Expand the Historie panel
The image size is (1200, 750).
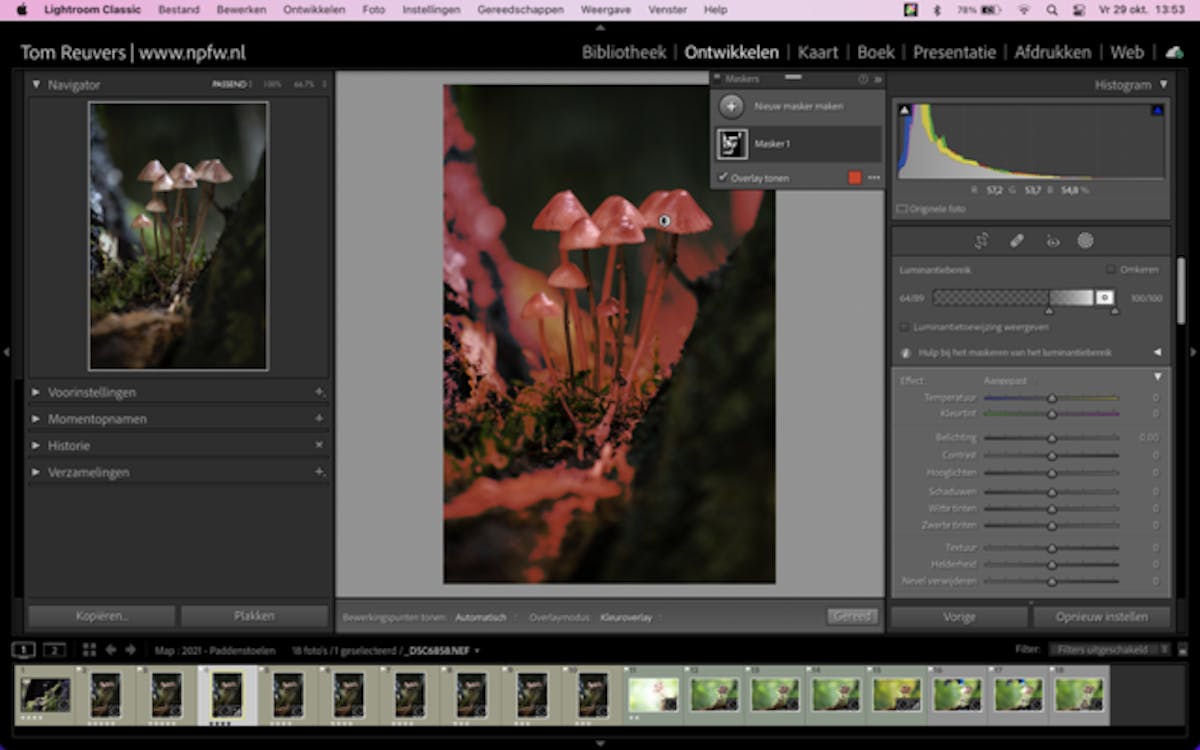point(36,445)
